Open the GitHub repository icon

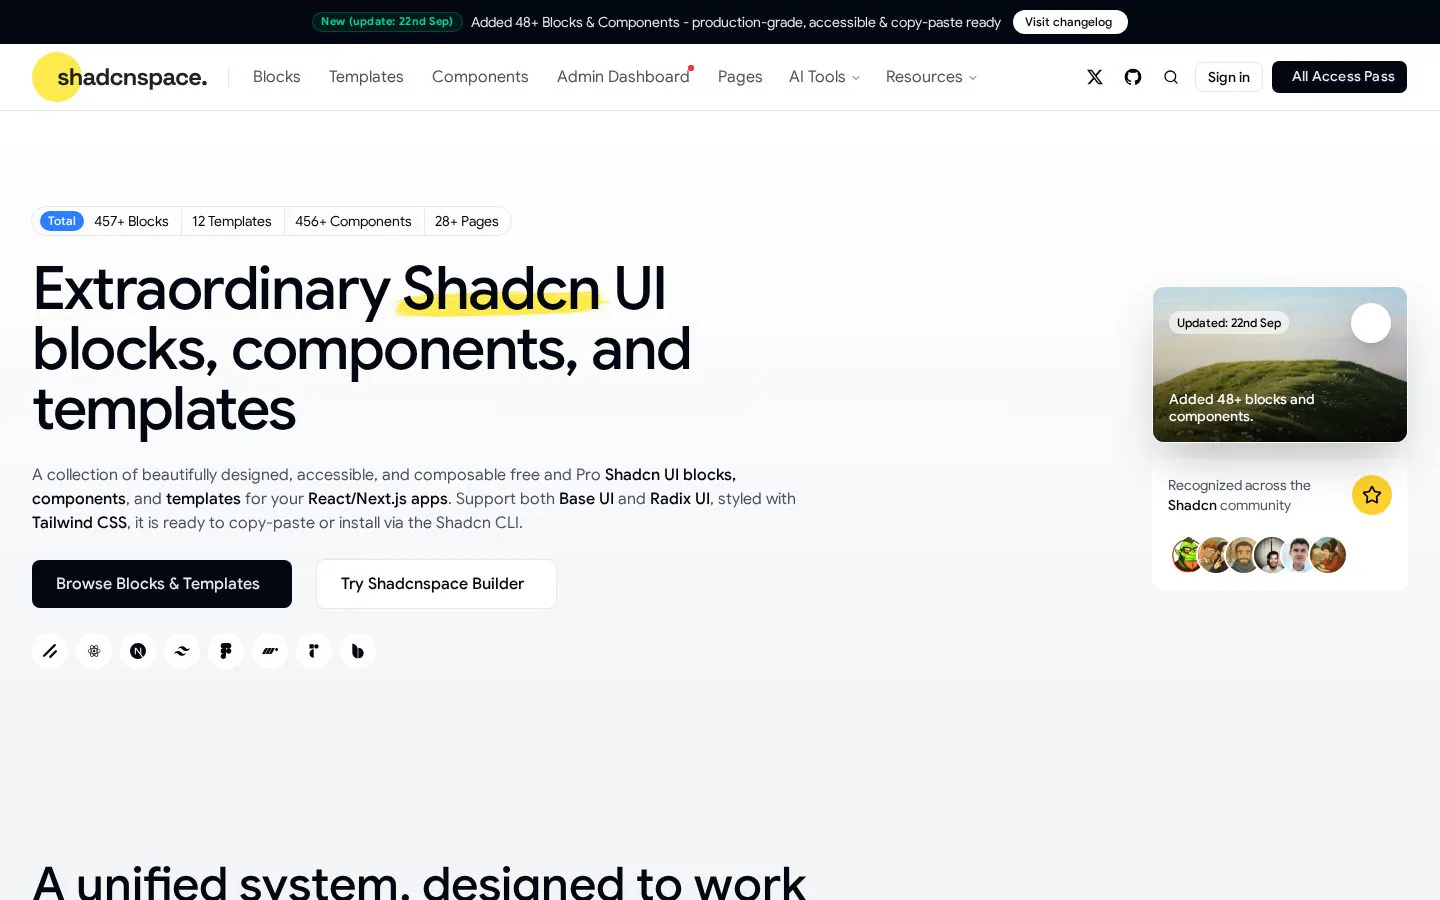1133,77
